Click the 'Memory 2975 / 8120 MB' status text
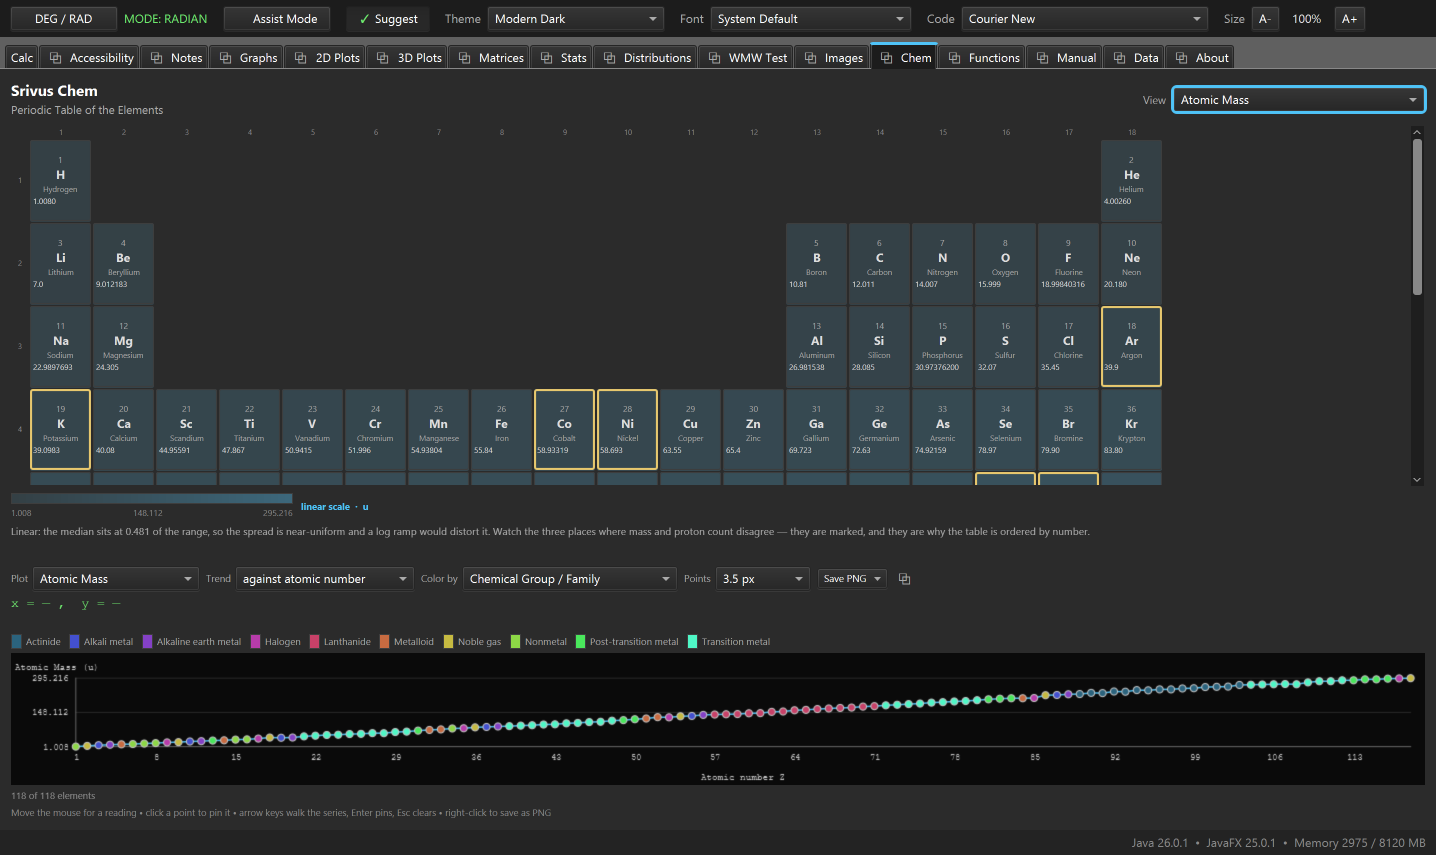 coord(1360,843)
